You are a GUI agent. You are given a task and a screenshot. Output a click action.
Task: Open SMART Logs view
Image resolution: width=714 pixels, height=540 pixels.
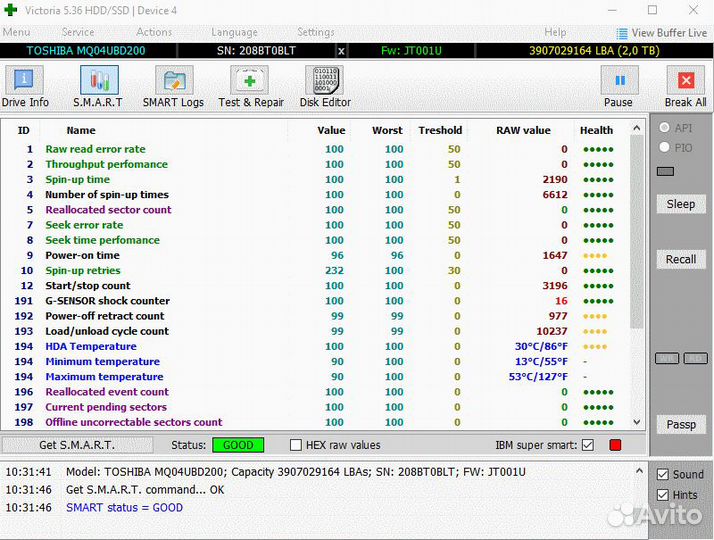tap(173, 86)
